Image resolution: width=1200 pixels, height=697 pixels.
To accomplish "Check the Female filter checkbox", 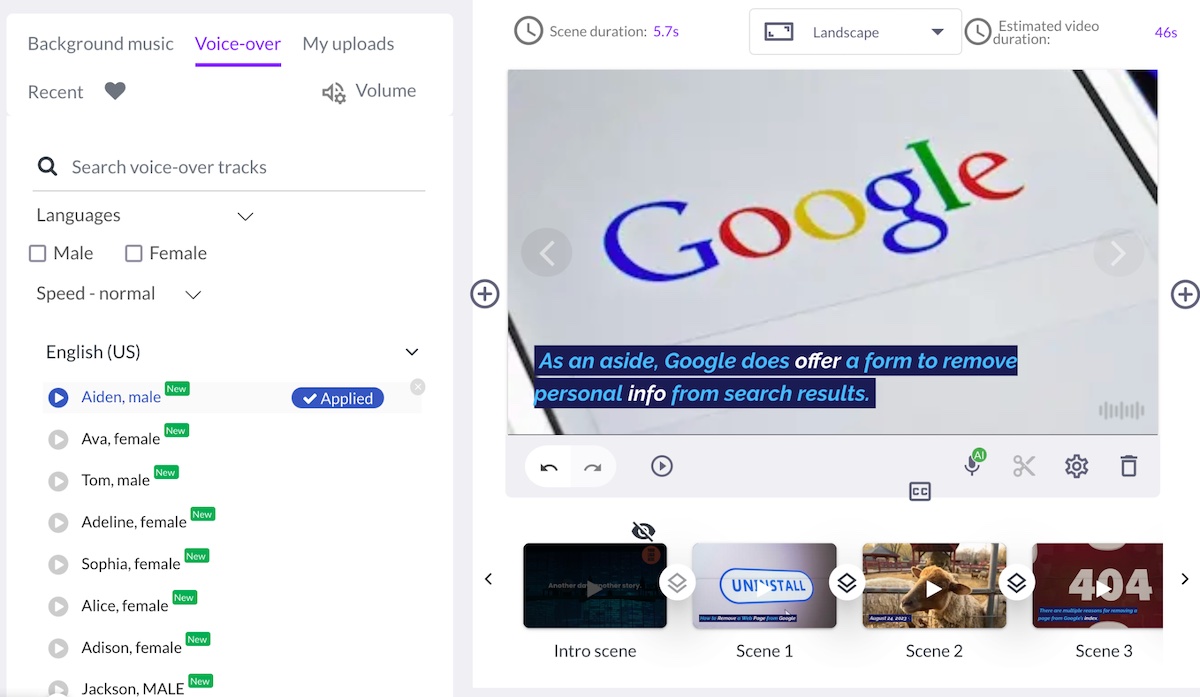I will [134, 254].
